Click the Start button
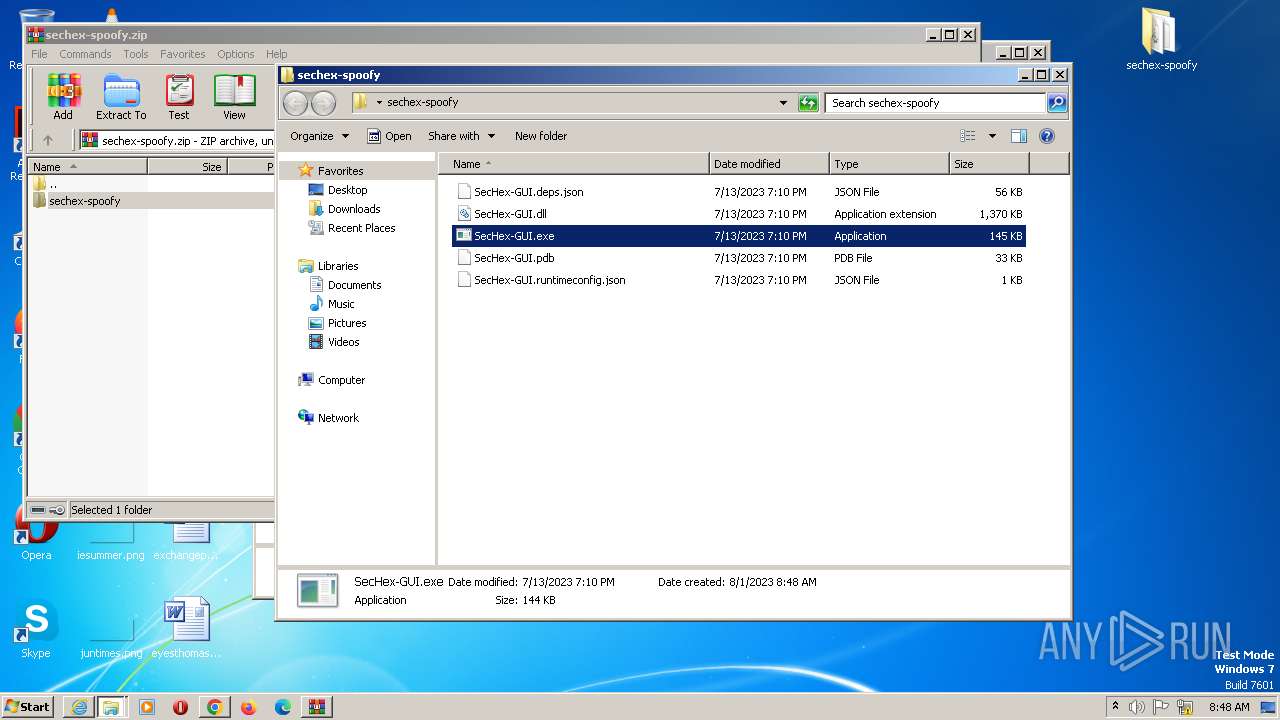The height and width of the screenshot is (720, 1280). (28, 707)
